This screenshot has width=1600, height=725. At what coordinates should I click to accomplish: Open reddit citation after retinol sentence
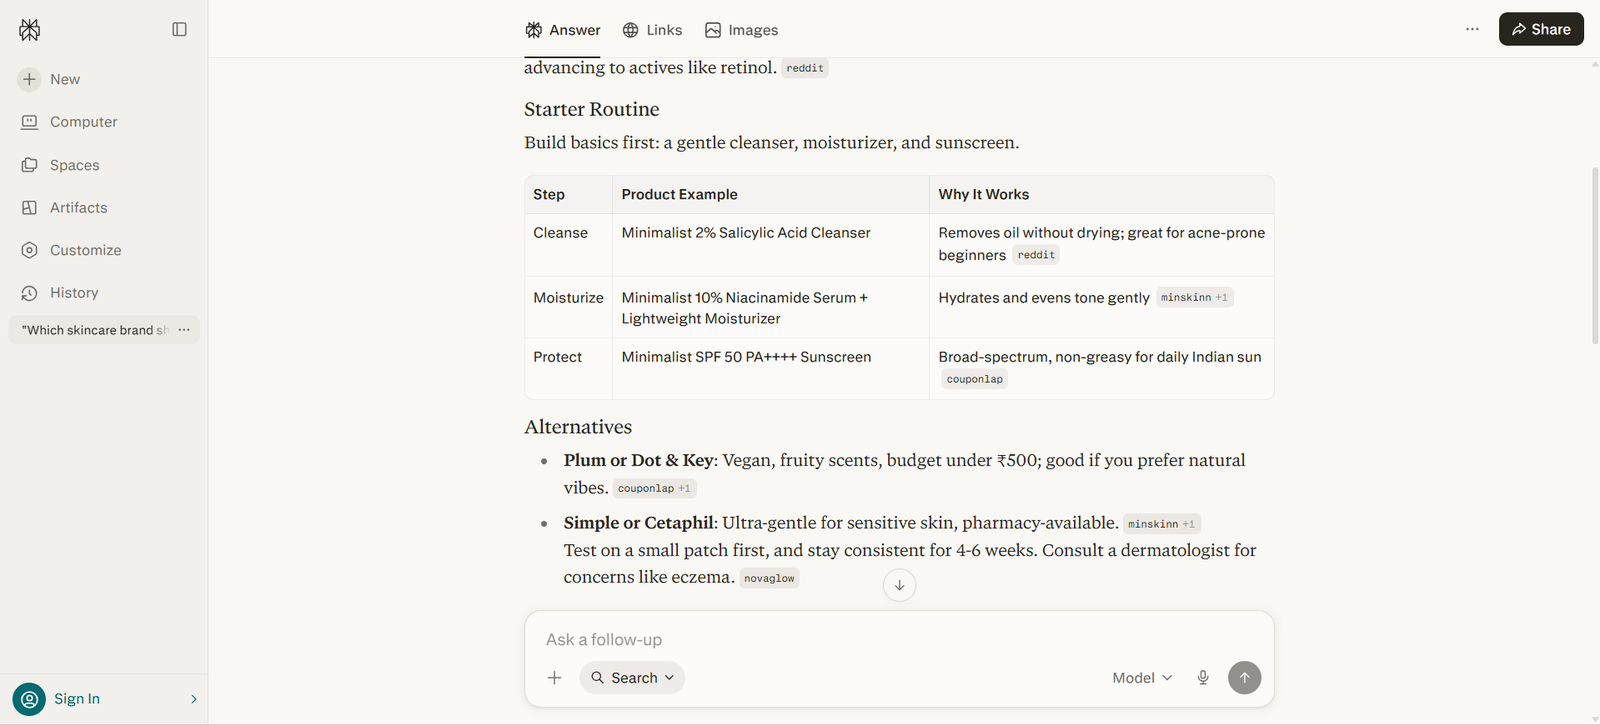(805, 68)
